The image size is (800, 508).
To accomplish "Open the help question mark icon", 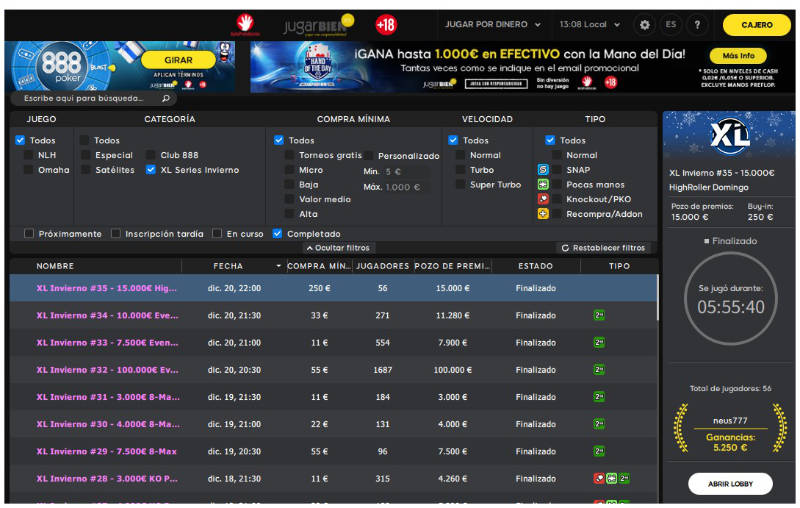I will [x=697, y=24].
